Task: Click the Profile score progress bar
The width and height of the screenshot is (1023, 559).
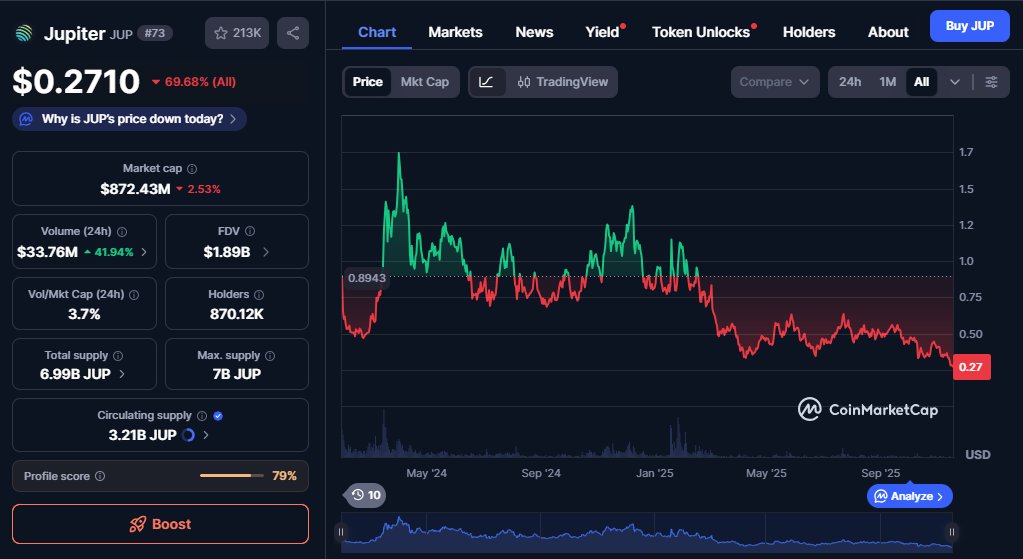Action: point(232,476)
